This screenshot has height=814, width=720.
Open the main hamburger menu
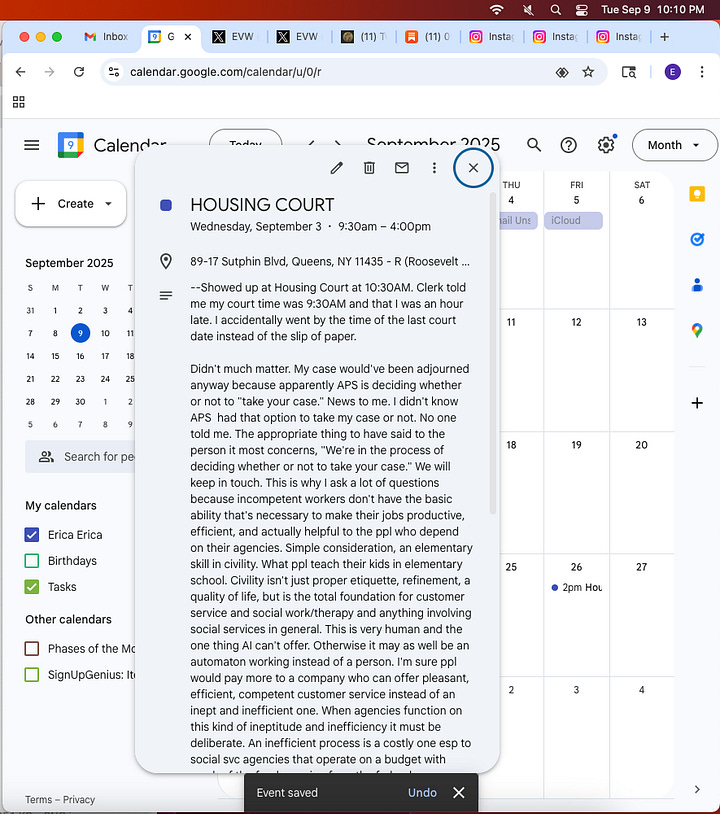pyautogui.click(x=32, y=145)
